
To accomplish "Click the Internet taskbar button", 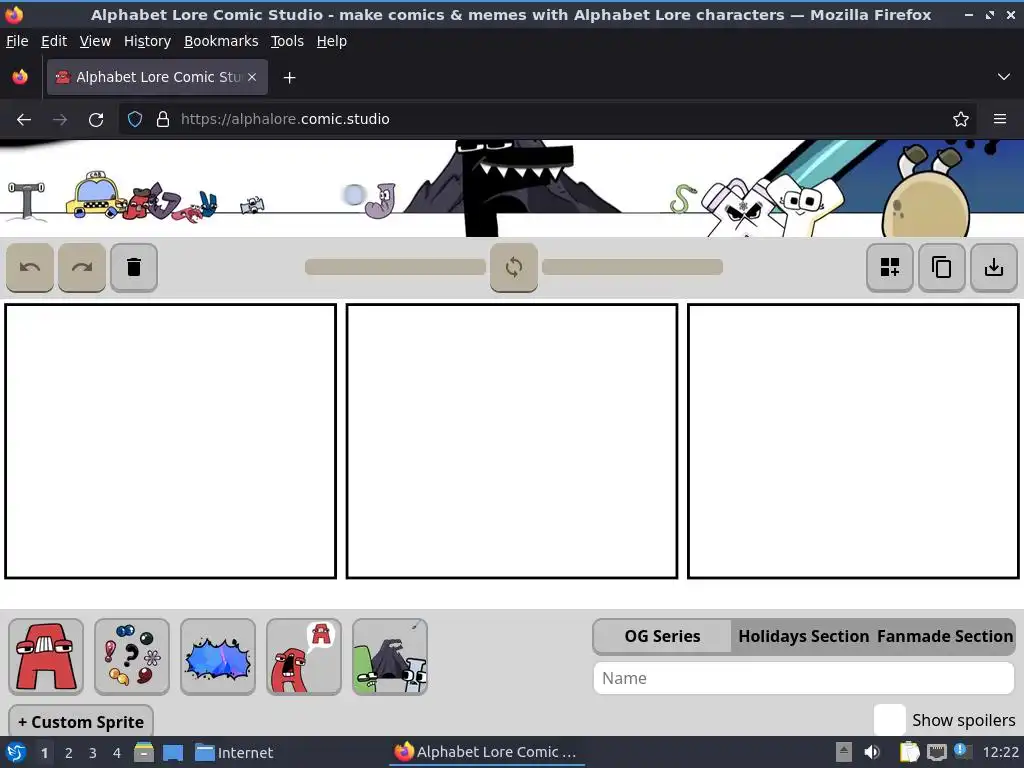I will pyautogui.click(x=234, y=753).
